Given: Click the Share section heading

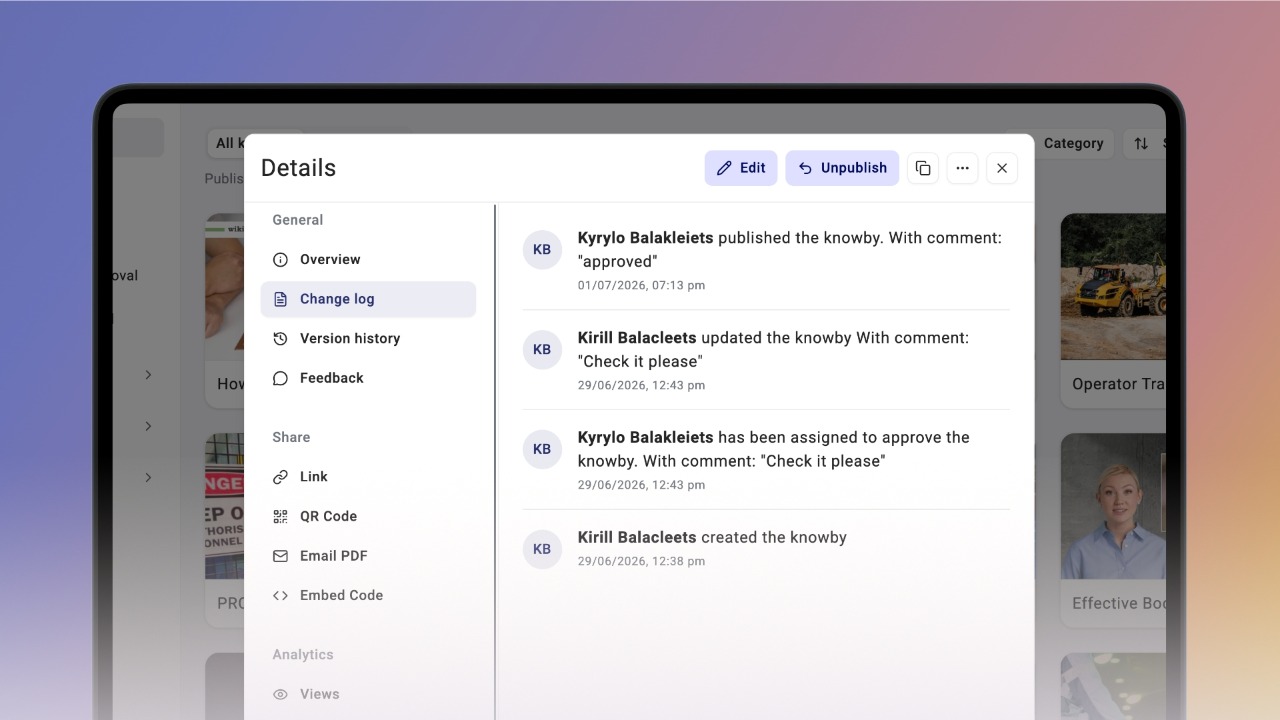Looking at the screenshot, I should [291, 437].
